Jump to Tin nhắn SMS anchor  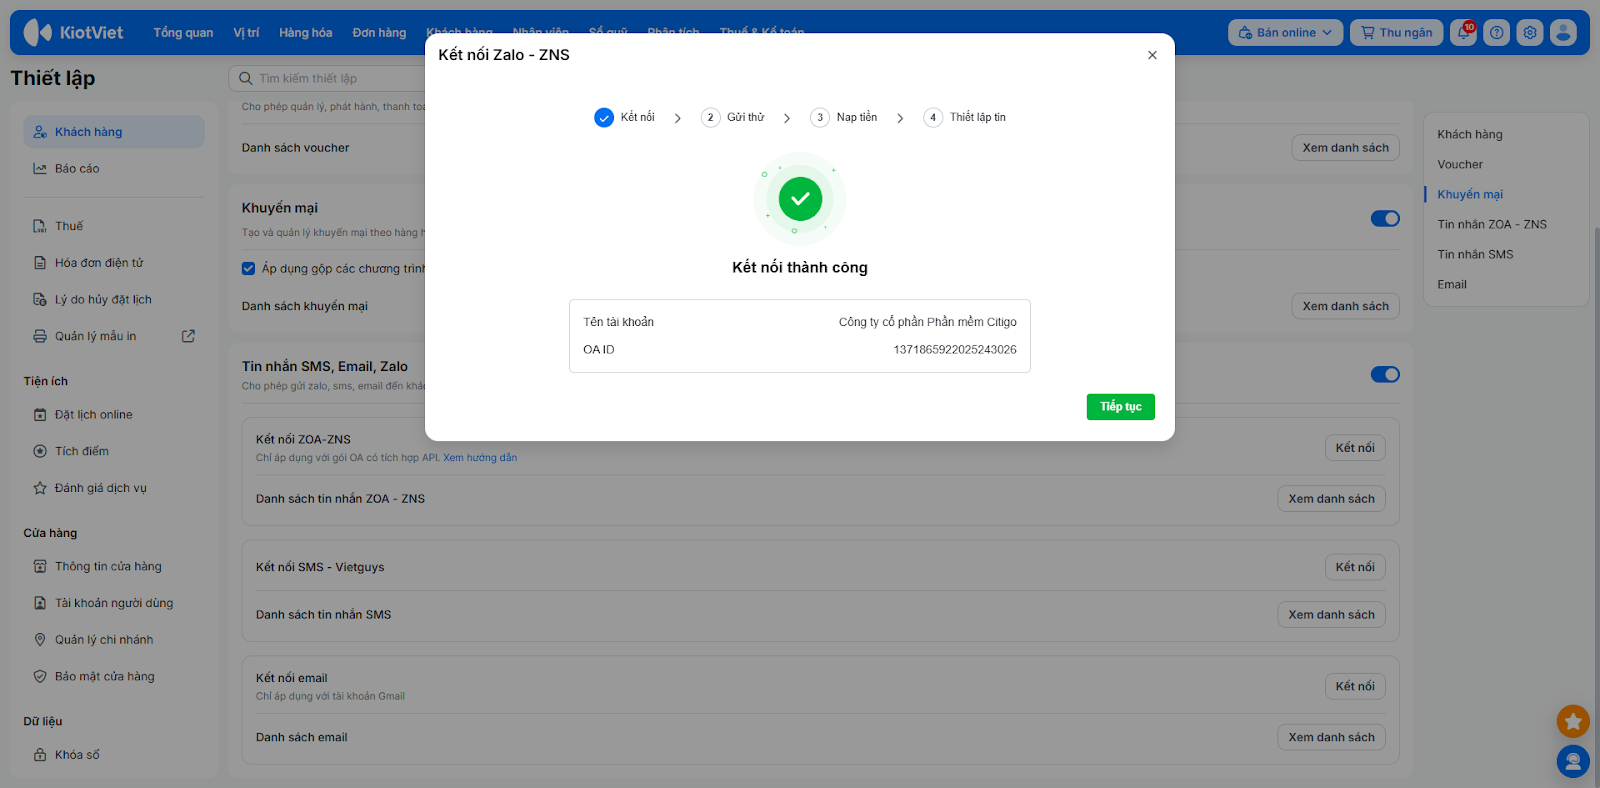point(1475,255)
